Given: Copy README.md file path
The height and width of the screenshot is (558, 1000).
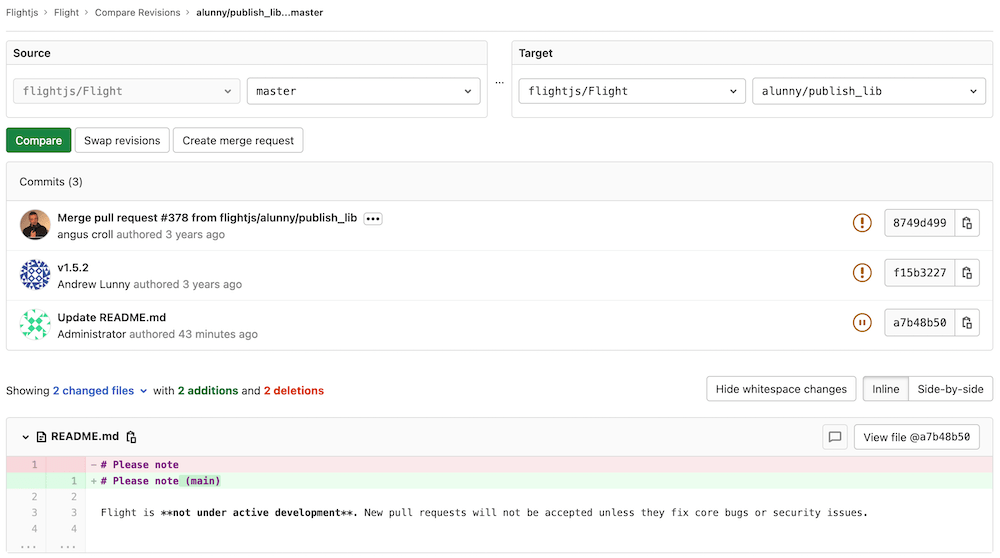Looking at the screenshot, I should (131, 437).
